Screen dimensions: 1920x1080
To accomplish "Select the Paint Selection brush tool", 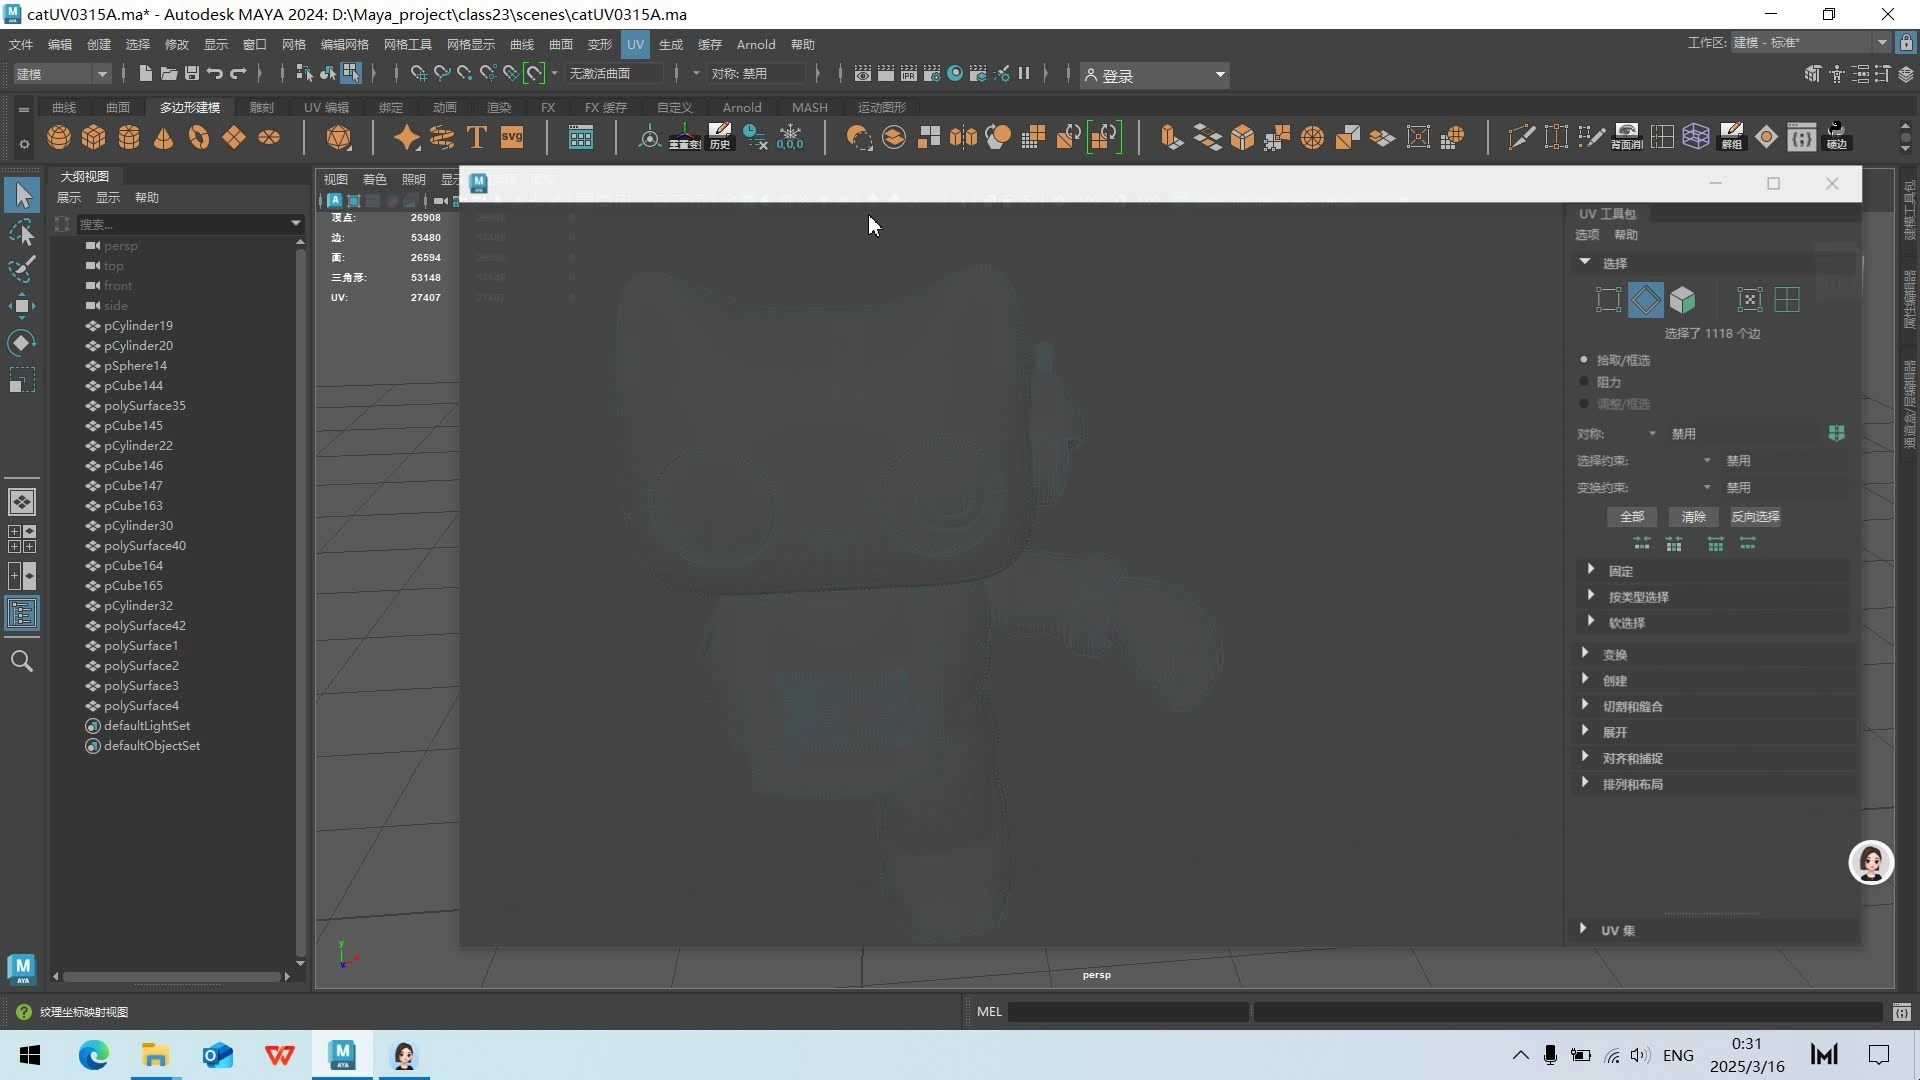I will click(22, 268).
